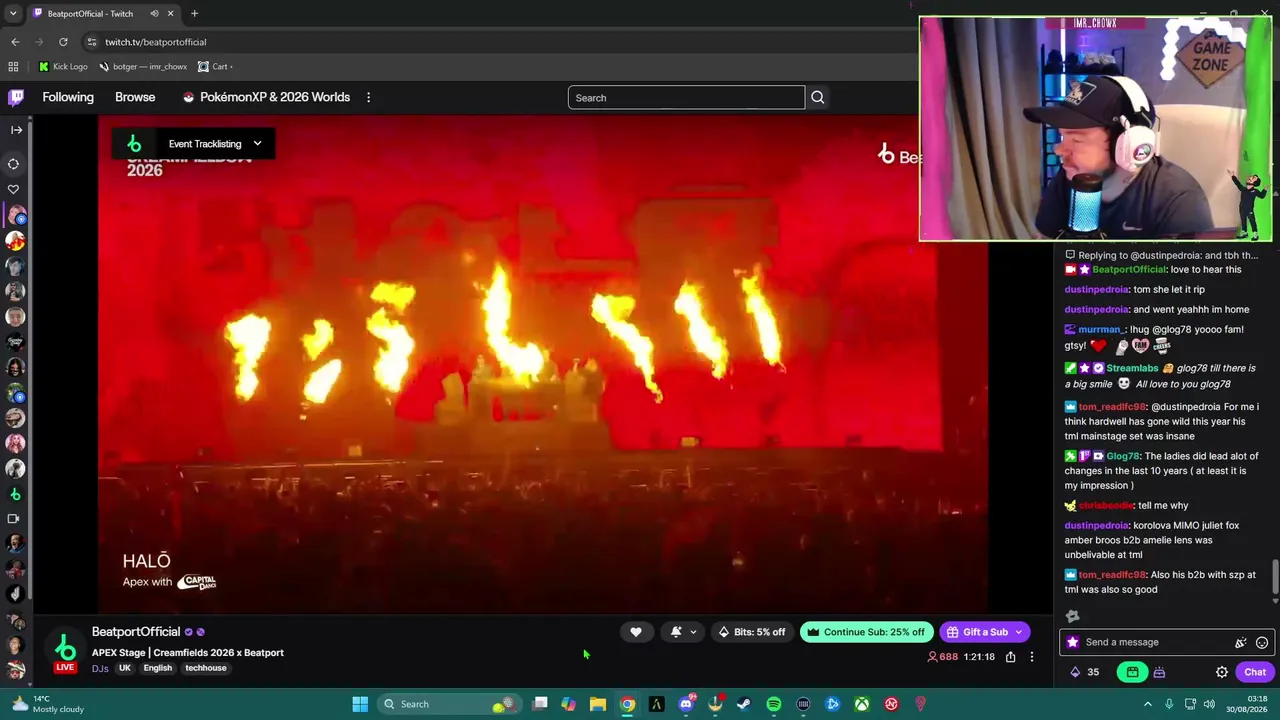Click the volume icon in the system tray
Image resolution: width=1280 pixels, height=720 pixels.
coord(1211,704)
